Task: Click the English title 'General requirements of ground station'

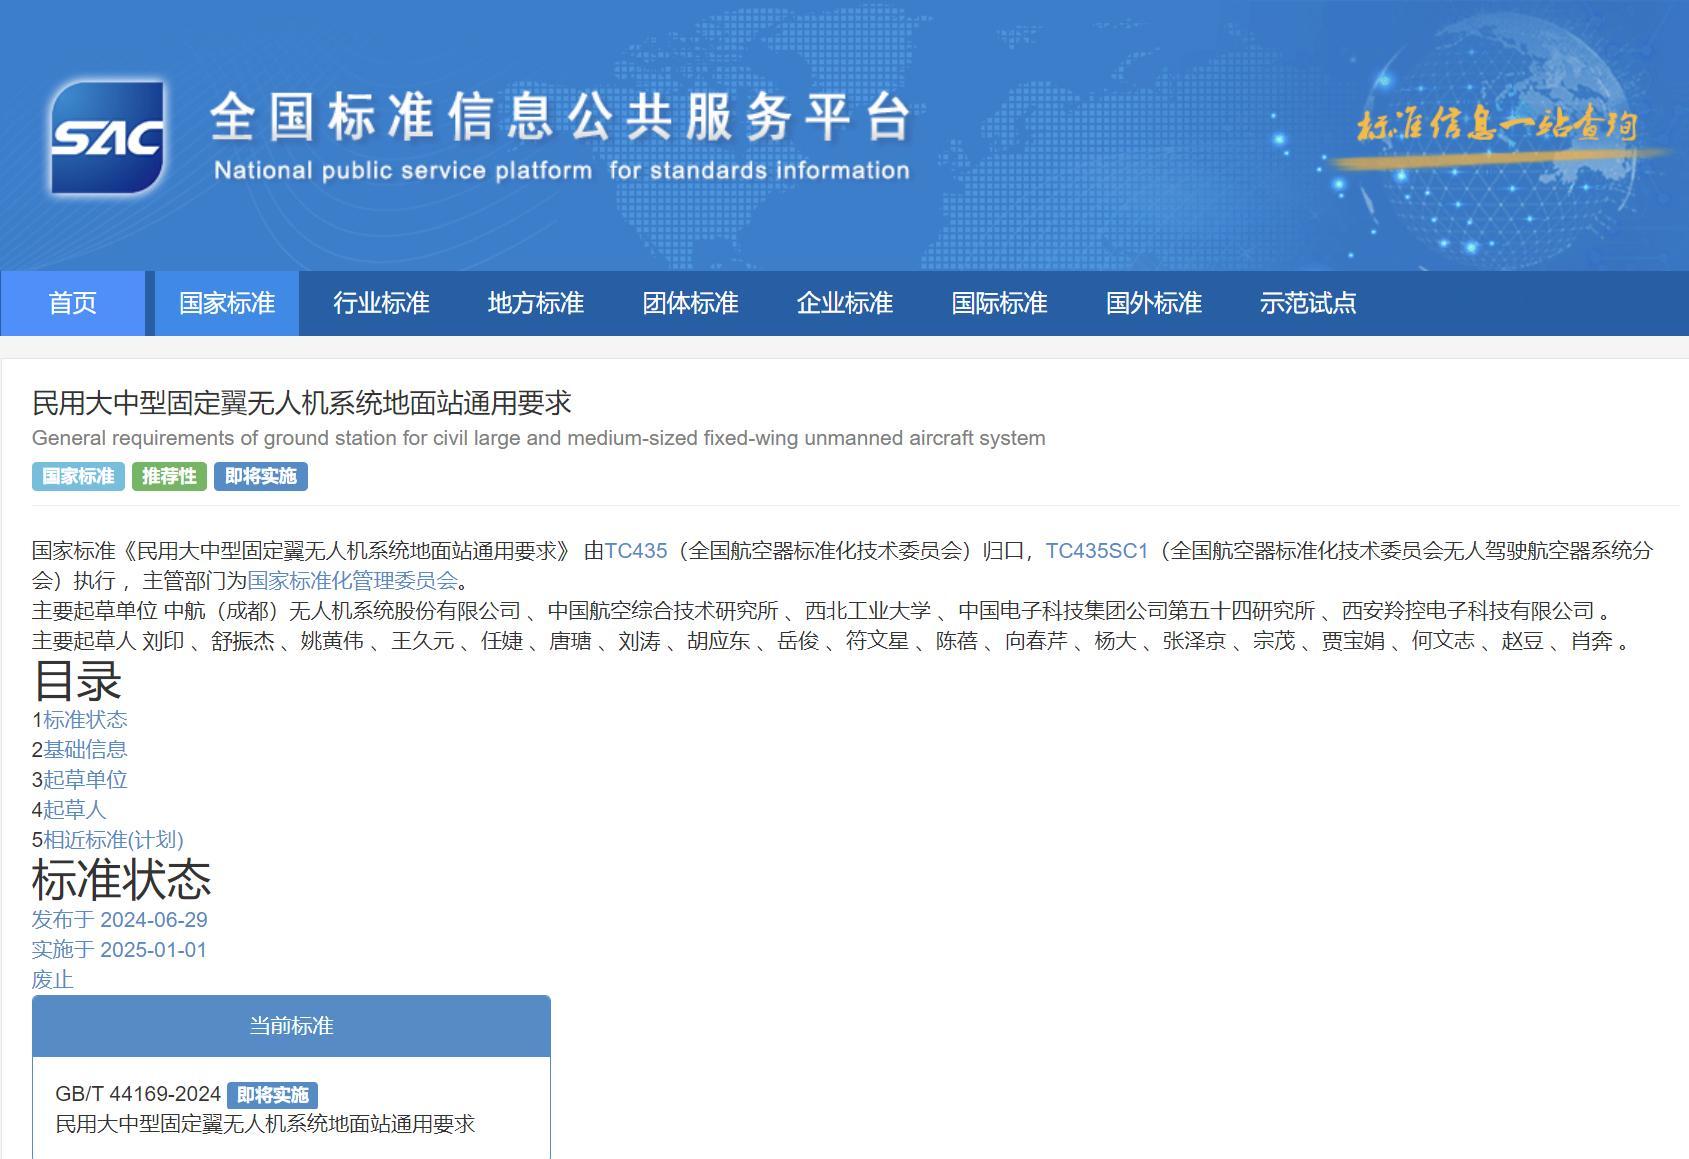Action: click(x=538, y=438)
